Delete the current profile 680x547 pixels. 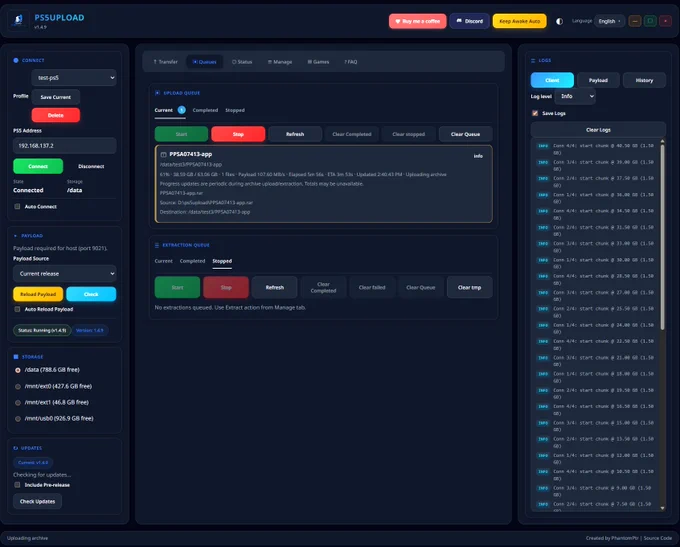tap(56, 115)
